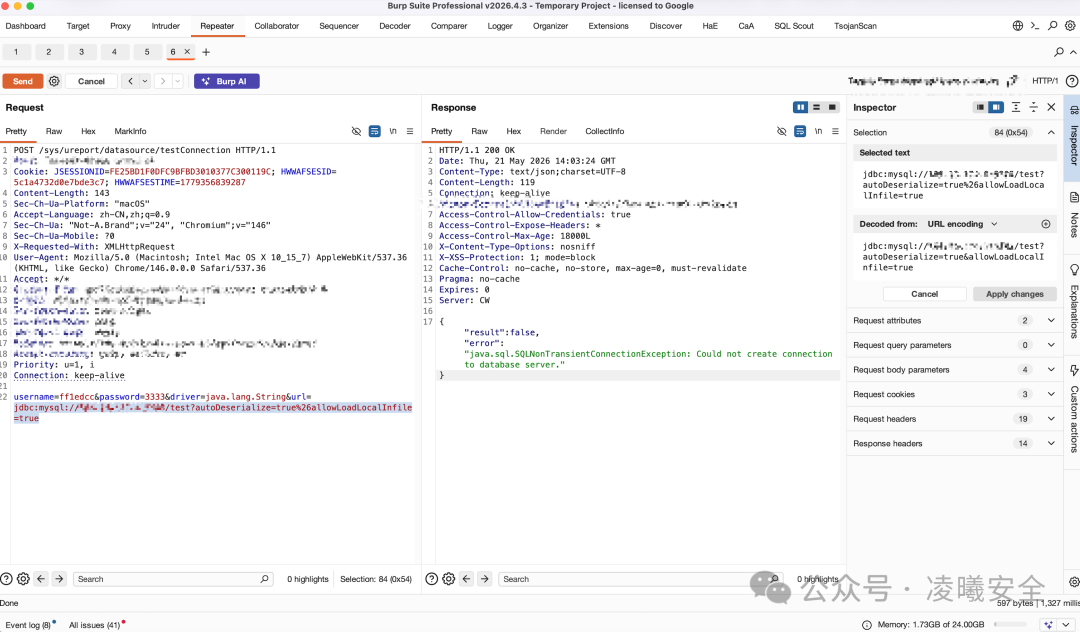Open Request editor hamburger menu
This screenshot has width=1080, height=632.
click(410, 131)
